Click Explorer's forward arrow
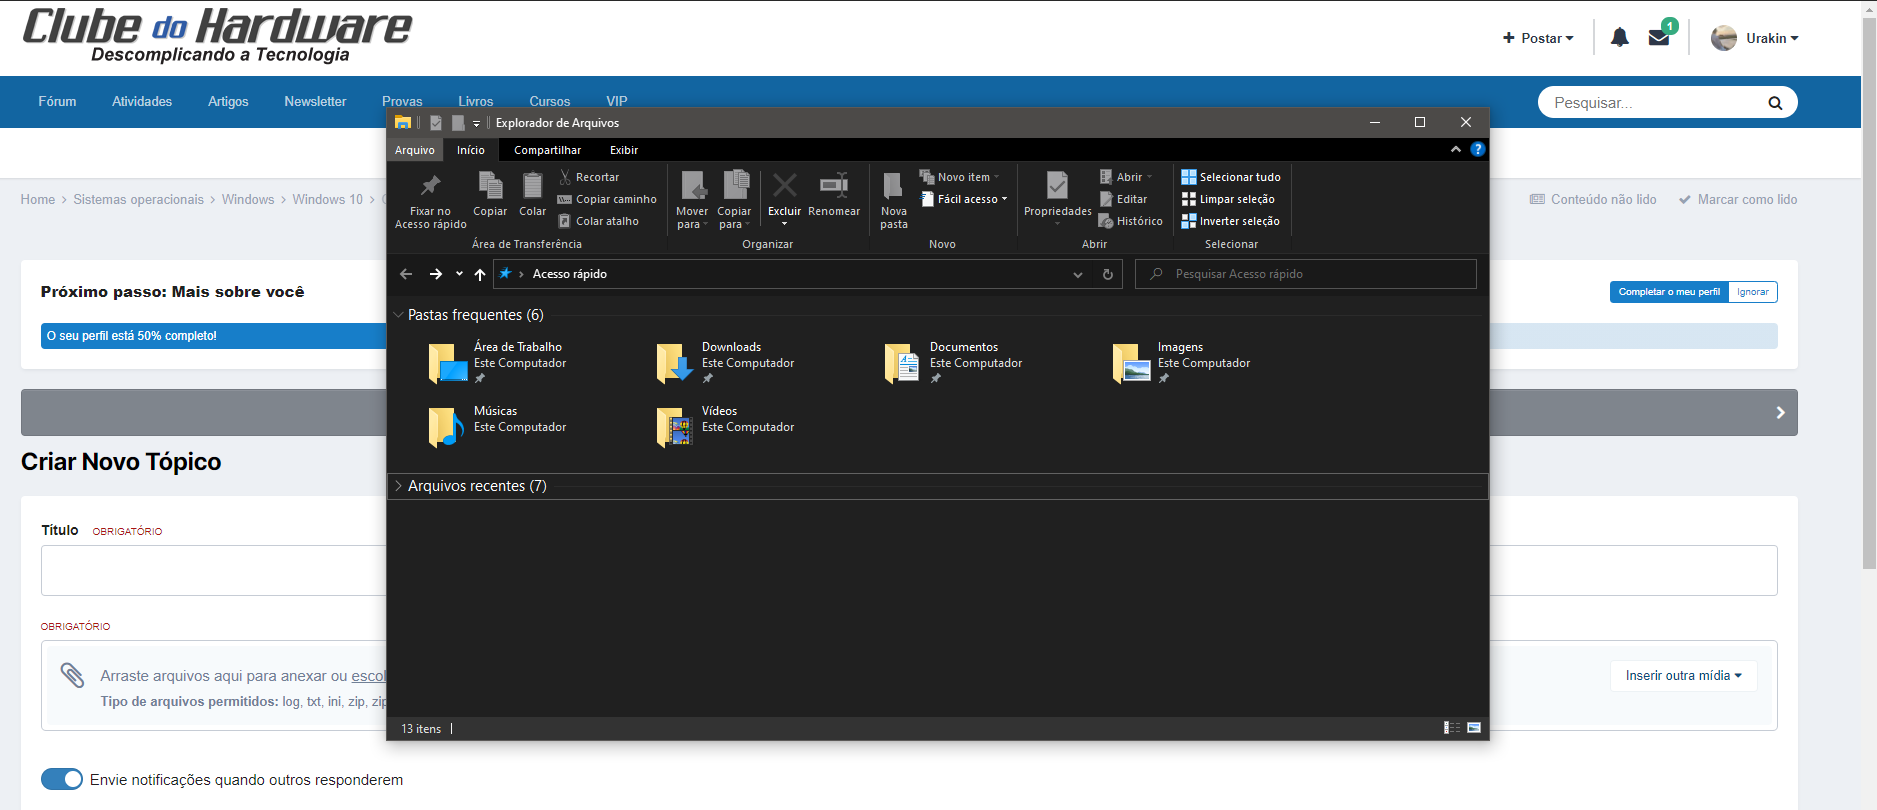1877x810 pixels. 436,274
